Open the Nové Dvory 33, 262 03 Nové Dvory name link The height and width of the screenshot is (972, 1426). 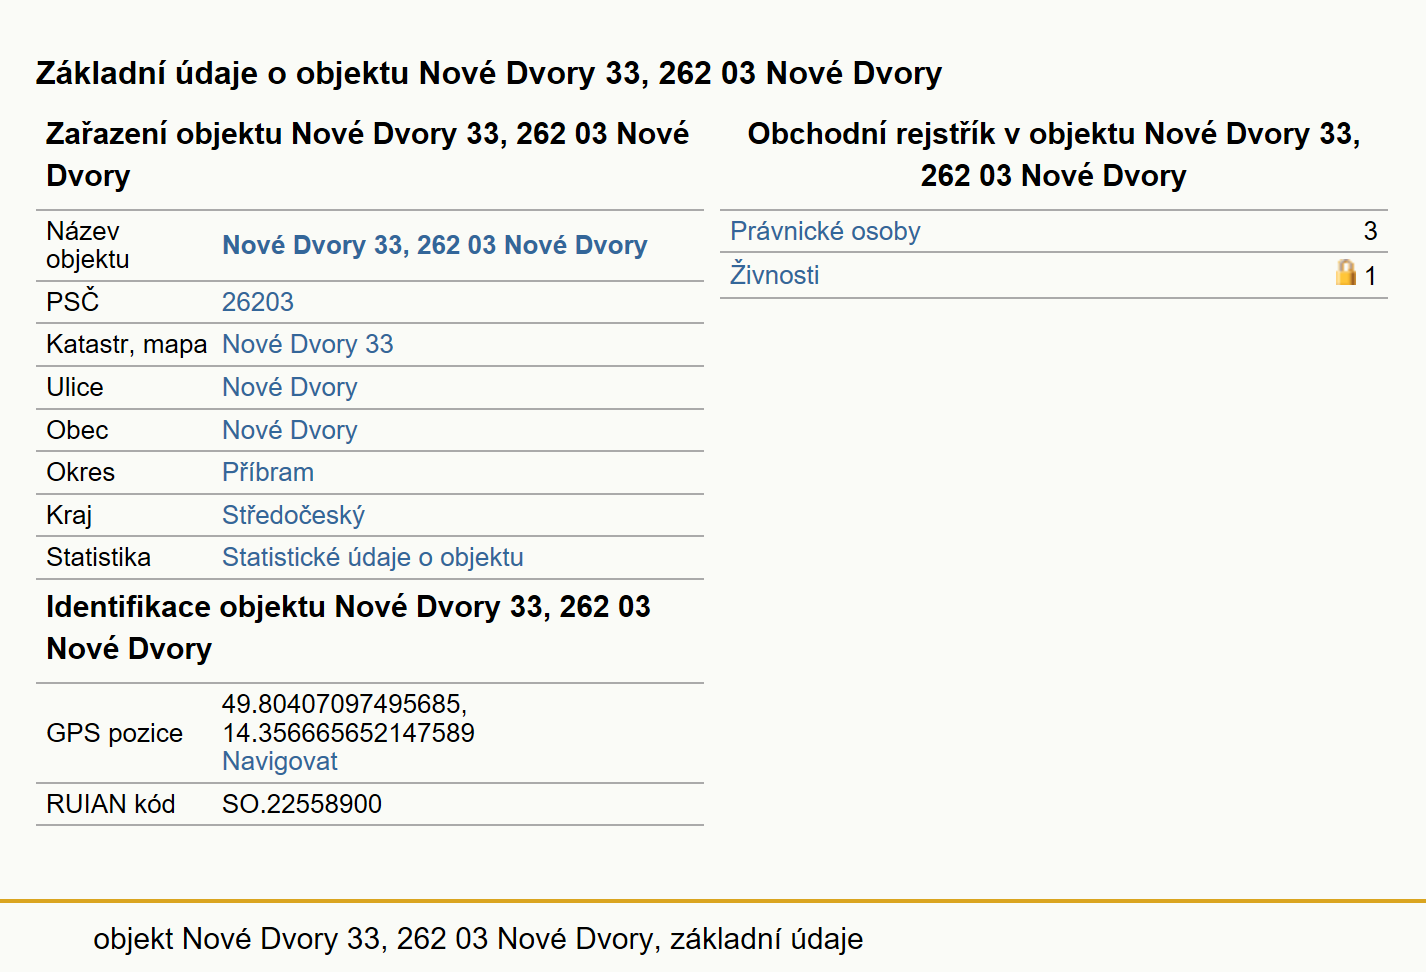tap(434, 245)
